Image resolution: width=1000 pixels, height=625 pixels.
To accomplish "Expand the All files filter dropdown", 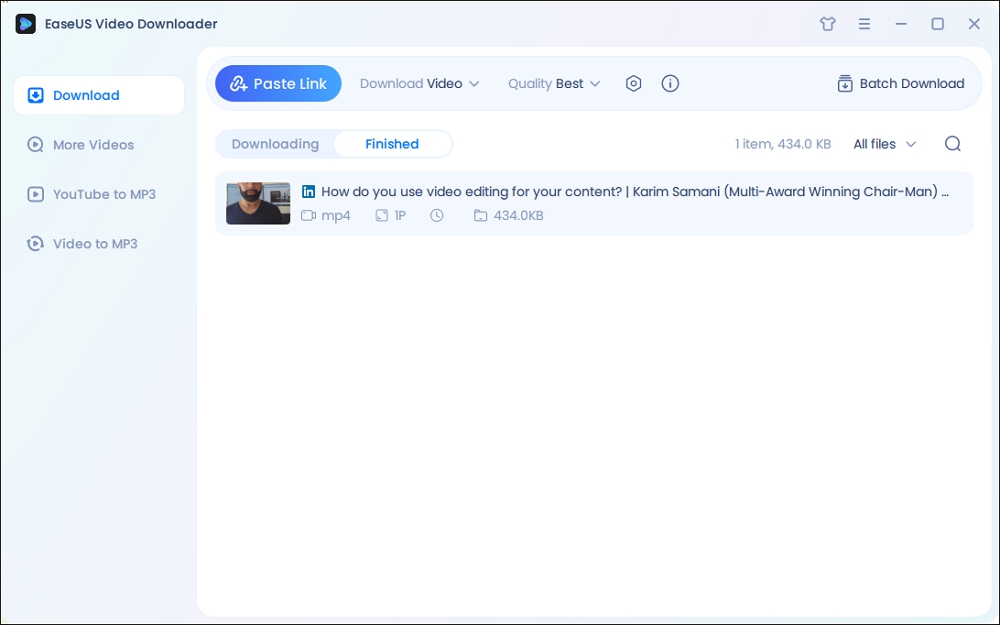I will click(885, 144).
